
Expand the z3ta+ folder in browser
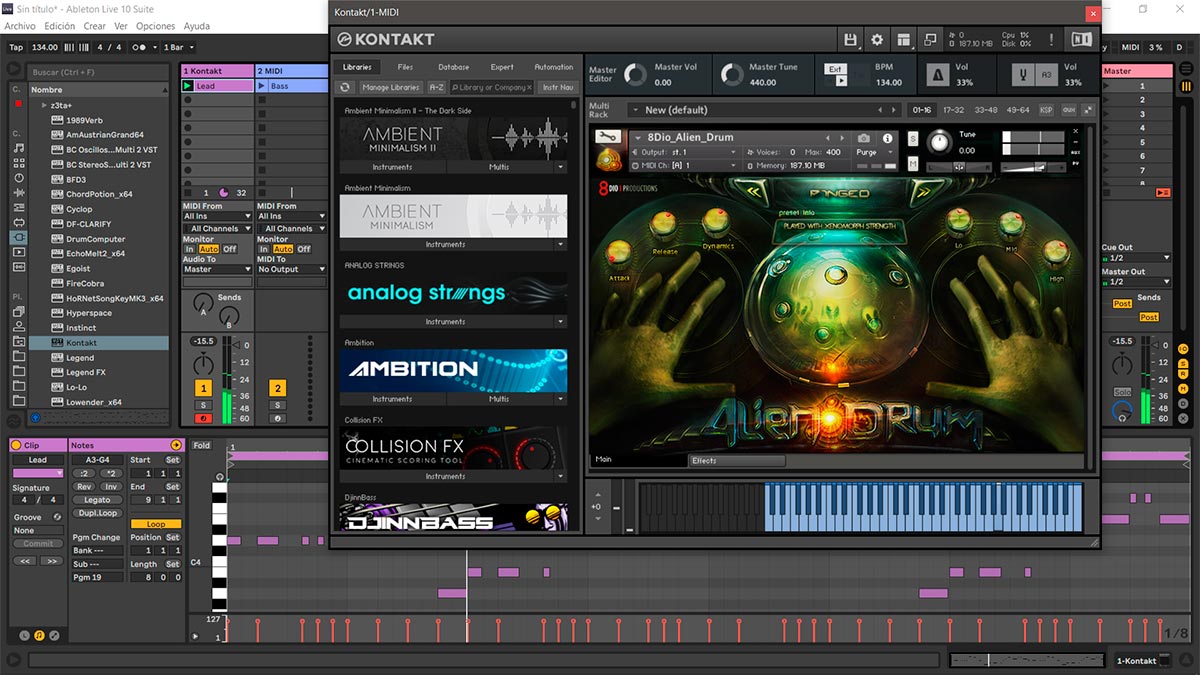pos(45,104)
